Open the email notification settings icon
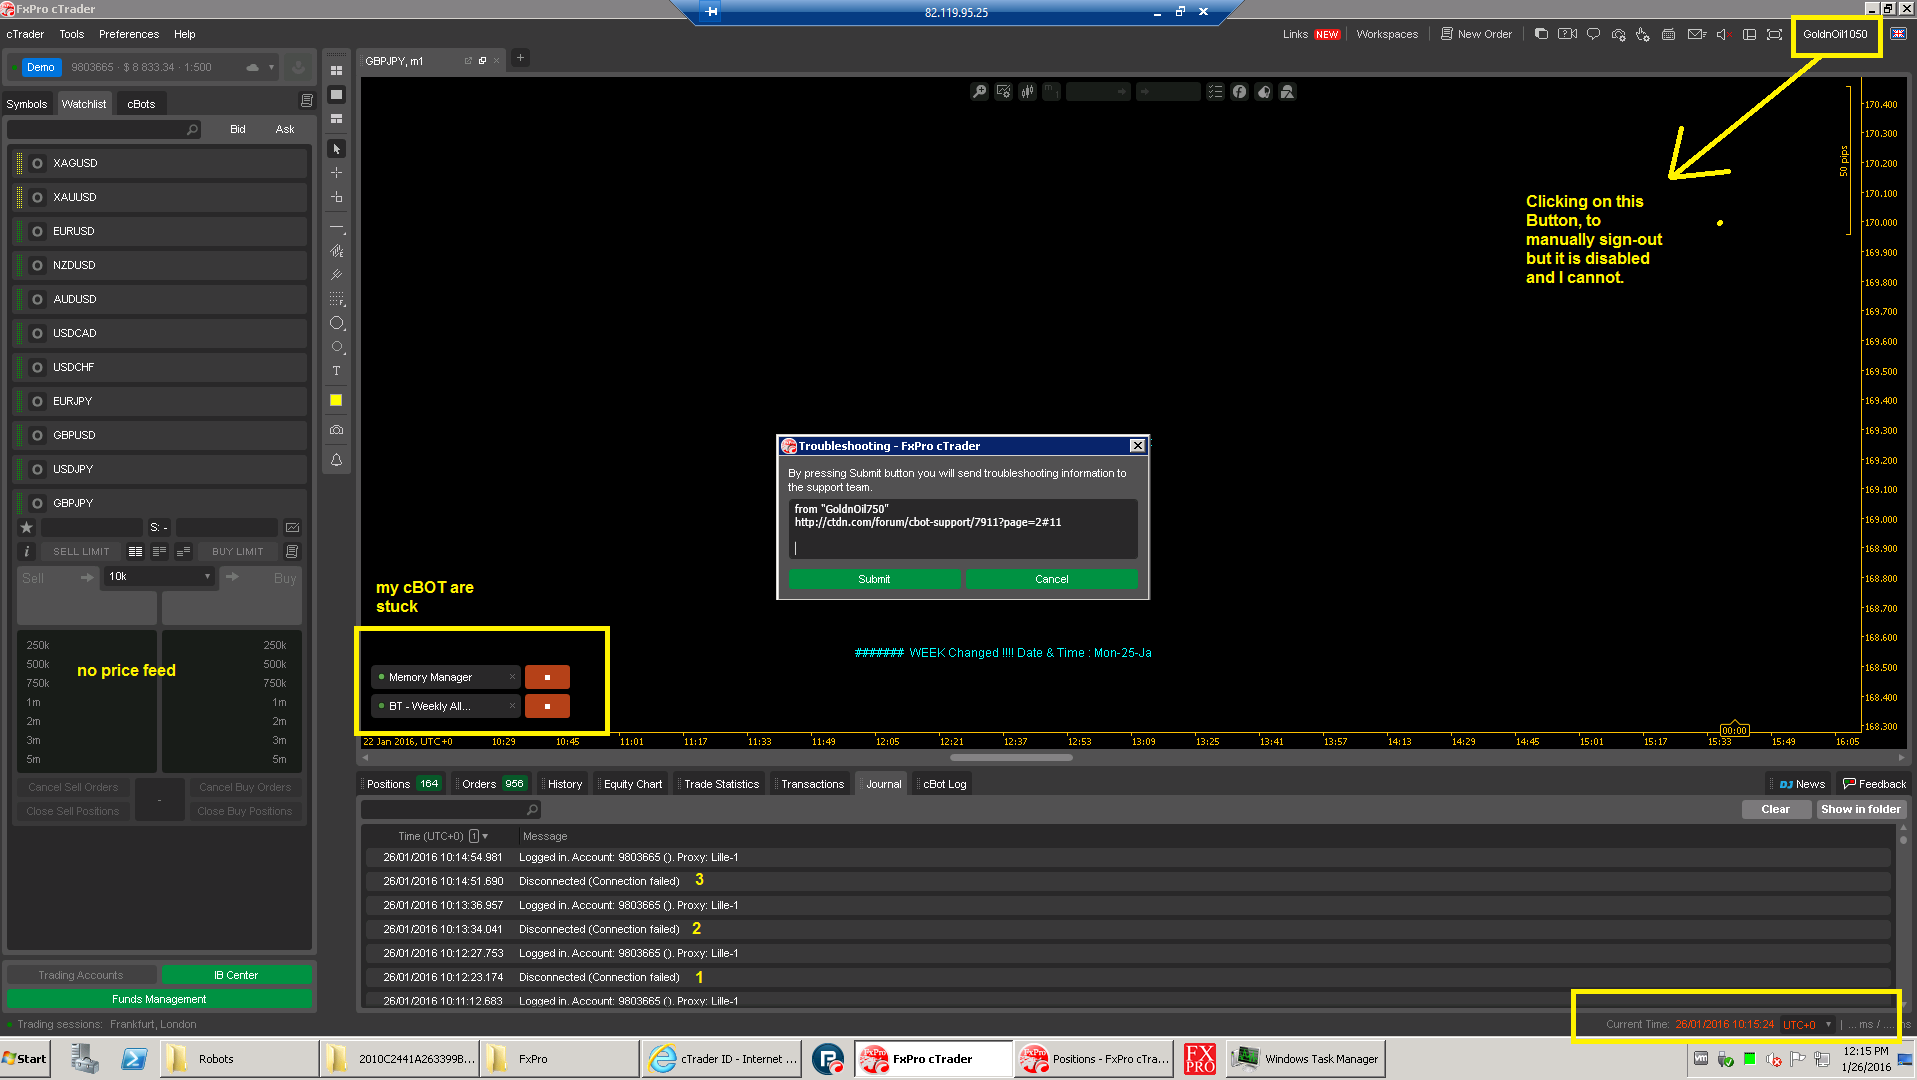1917x1080 pixels. [1696, 34]
